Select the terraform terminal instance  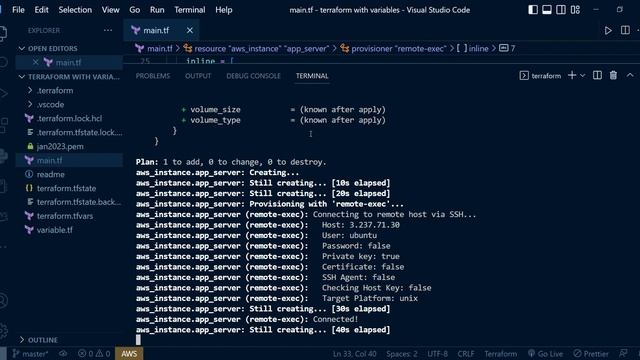[540, 76]
